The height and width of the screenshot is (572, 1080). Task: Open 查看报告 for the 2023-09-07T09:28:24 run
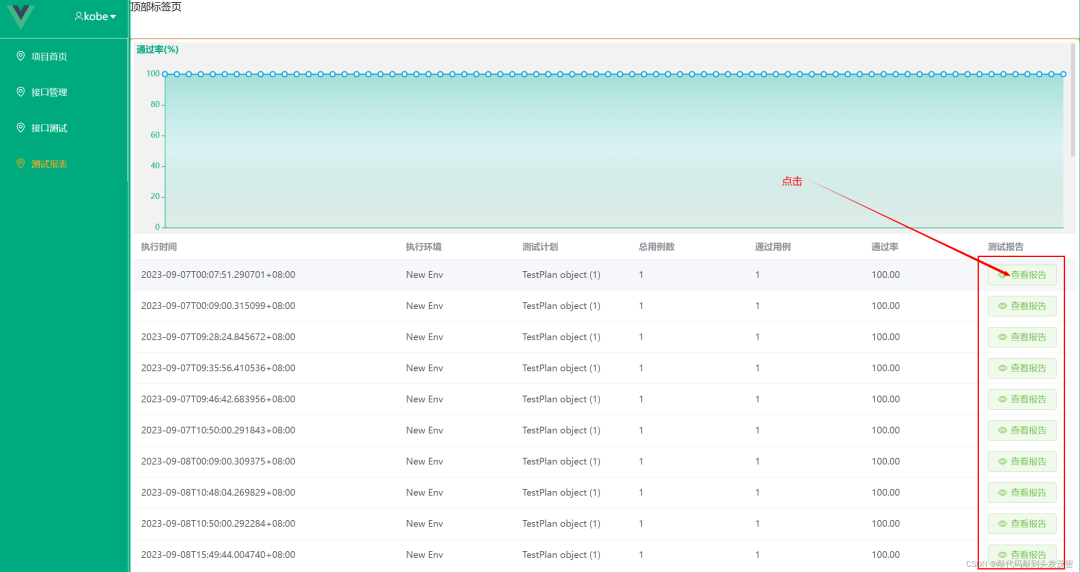(1021, 337)
